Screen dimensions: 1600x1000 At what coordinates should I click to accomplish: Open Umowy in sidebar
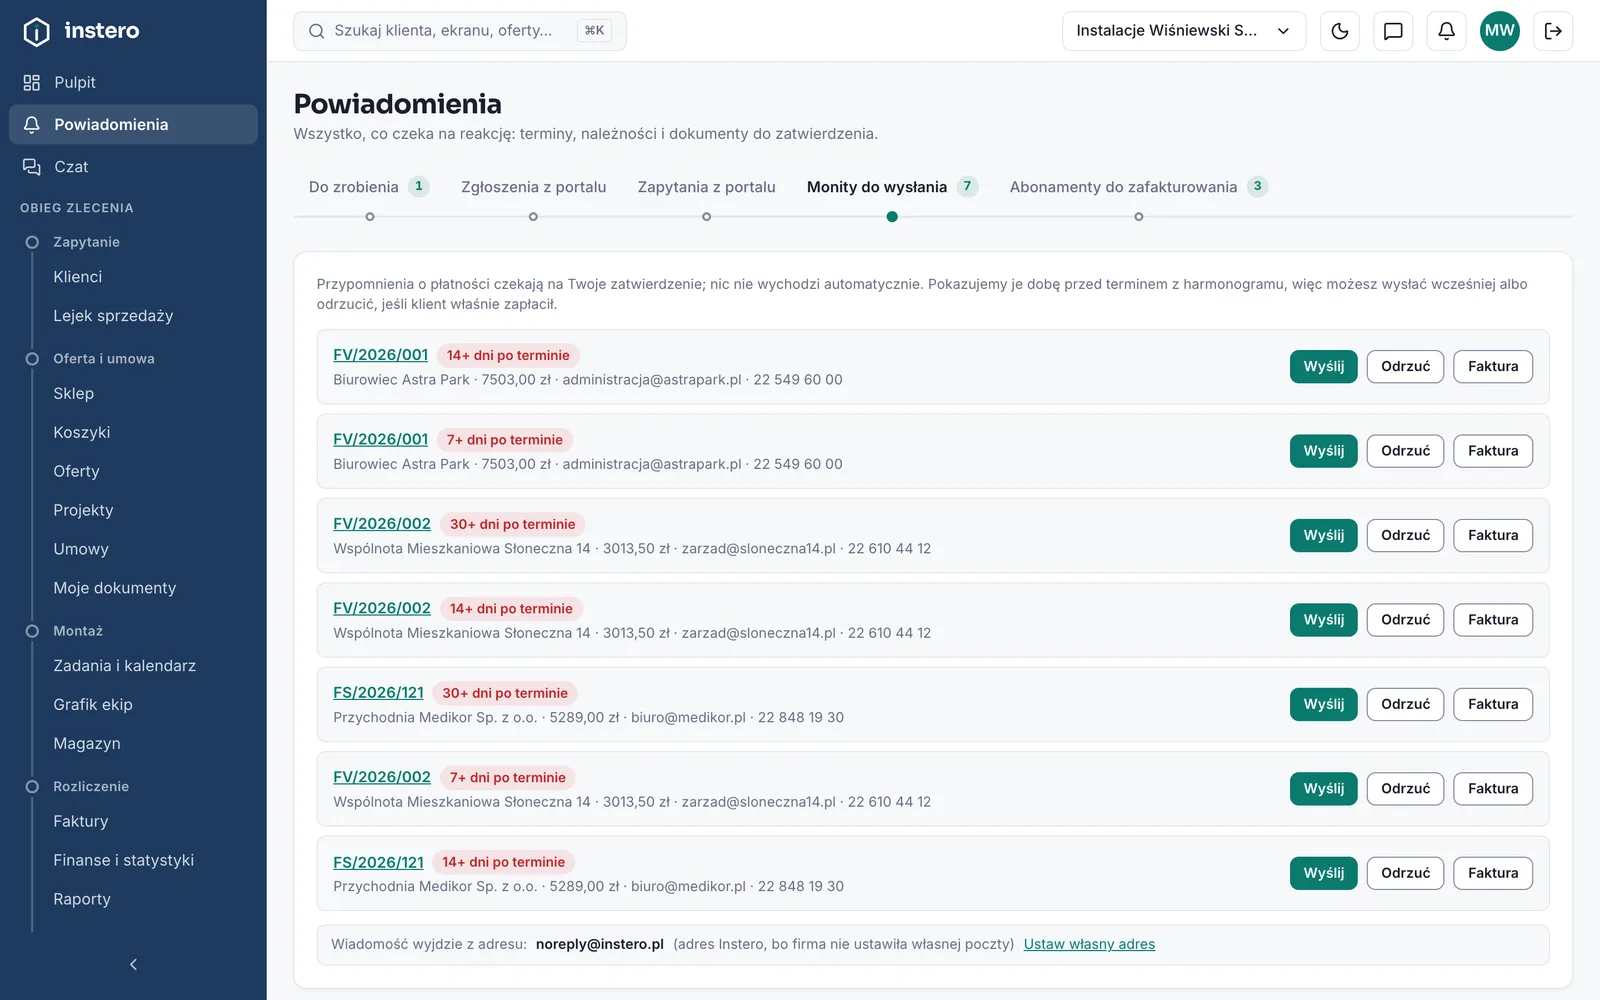81,550
